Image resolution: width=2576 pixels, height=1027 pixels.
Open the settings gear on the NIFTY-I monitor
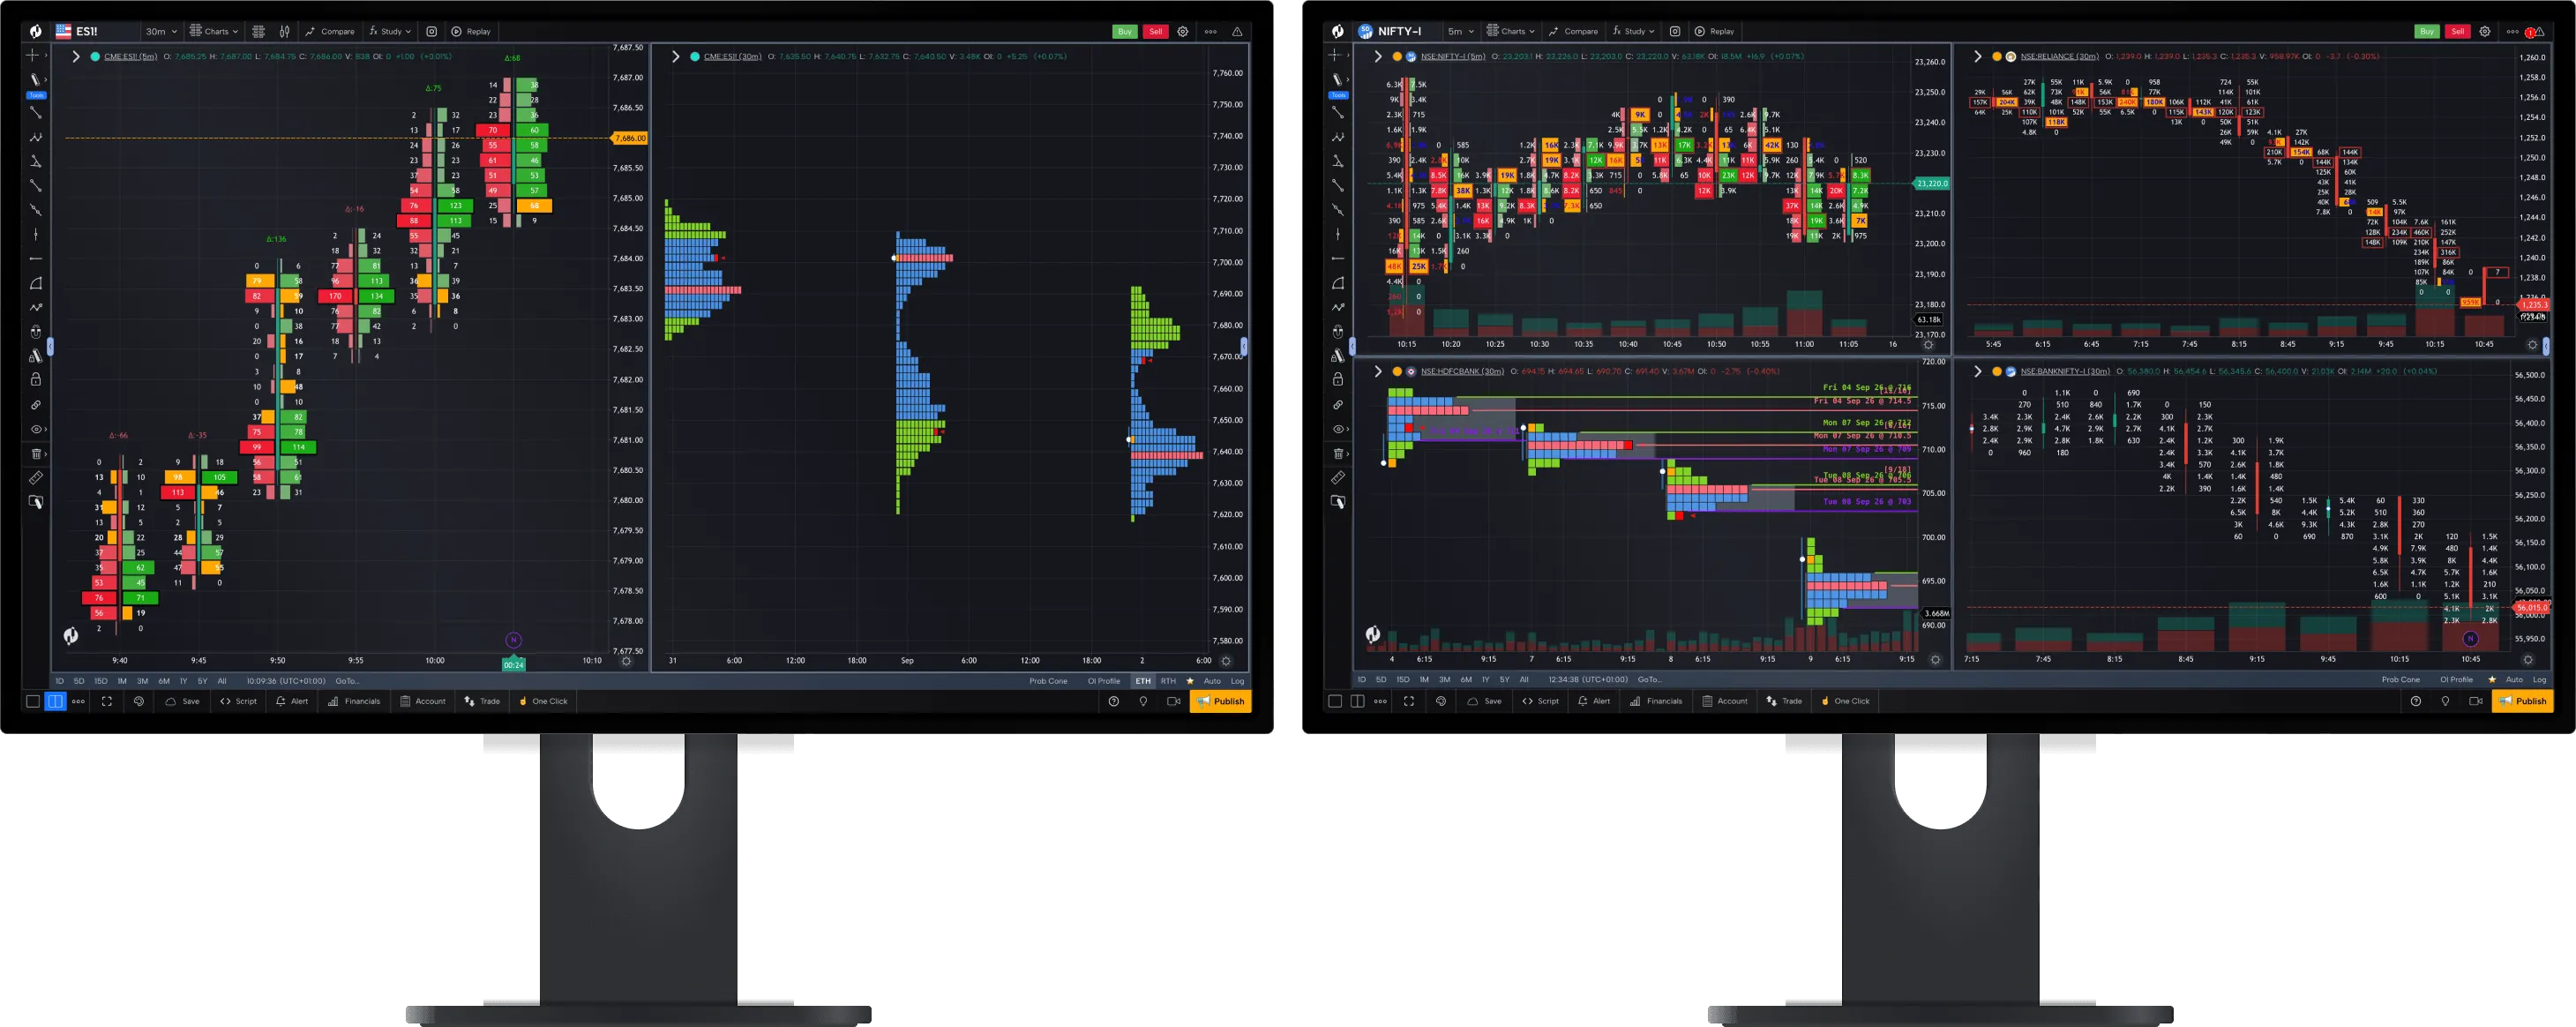coord(2485,31)
